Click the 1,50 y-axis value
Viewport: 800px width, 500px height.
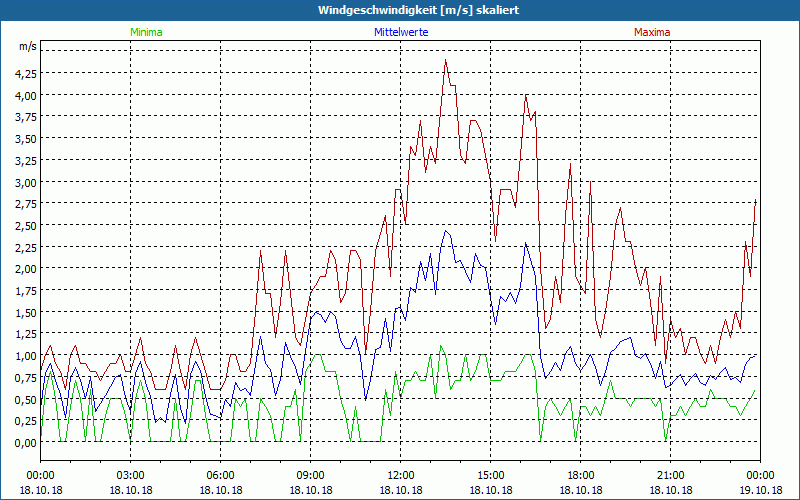point(26,312)
